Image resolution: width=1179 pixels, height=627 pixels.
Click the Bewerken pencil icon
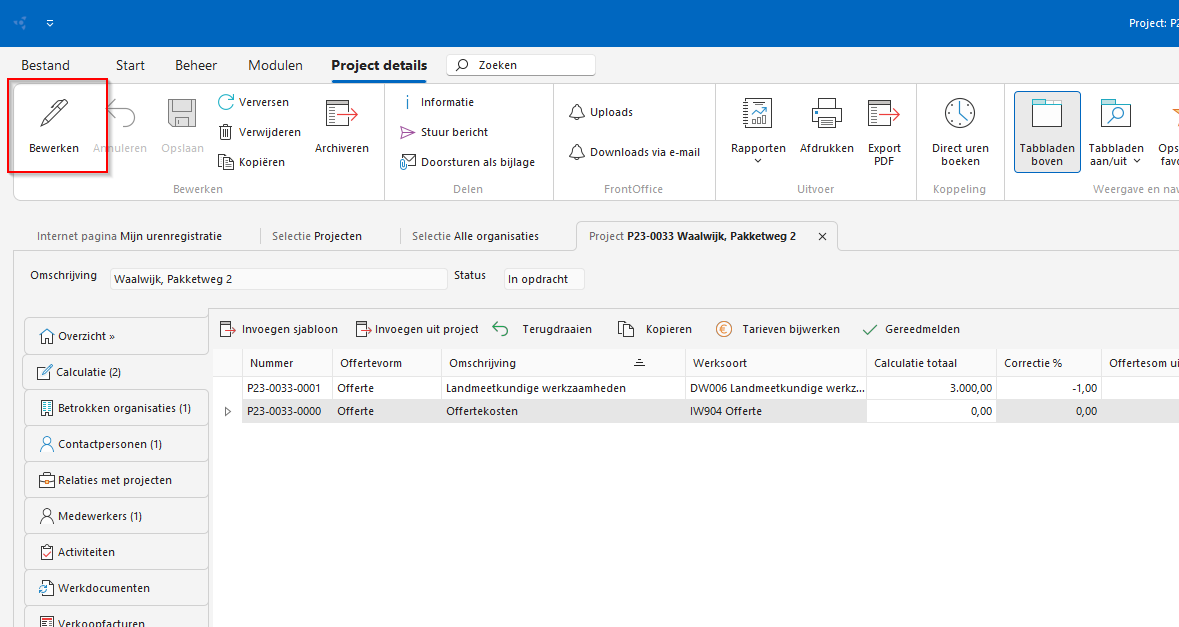pos(54,114)
